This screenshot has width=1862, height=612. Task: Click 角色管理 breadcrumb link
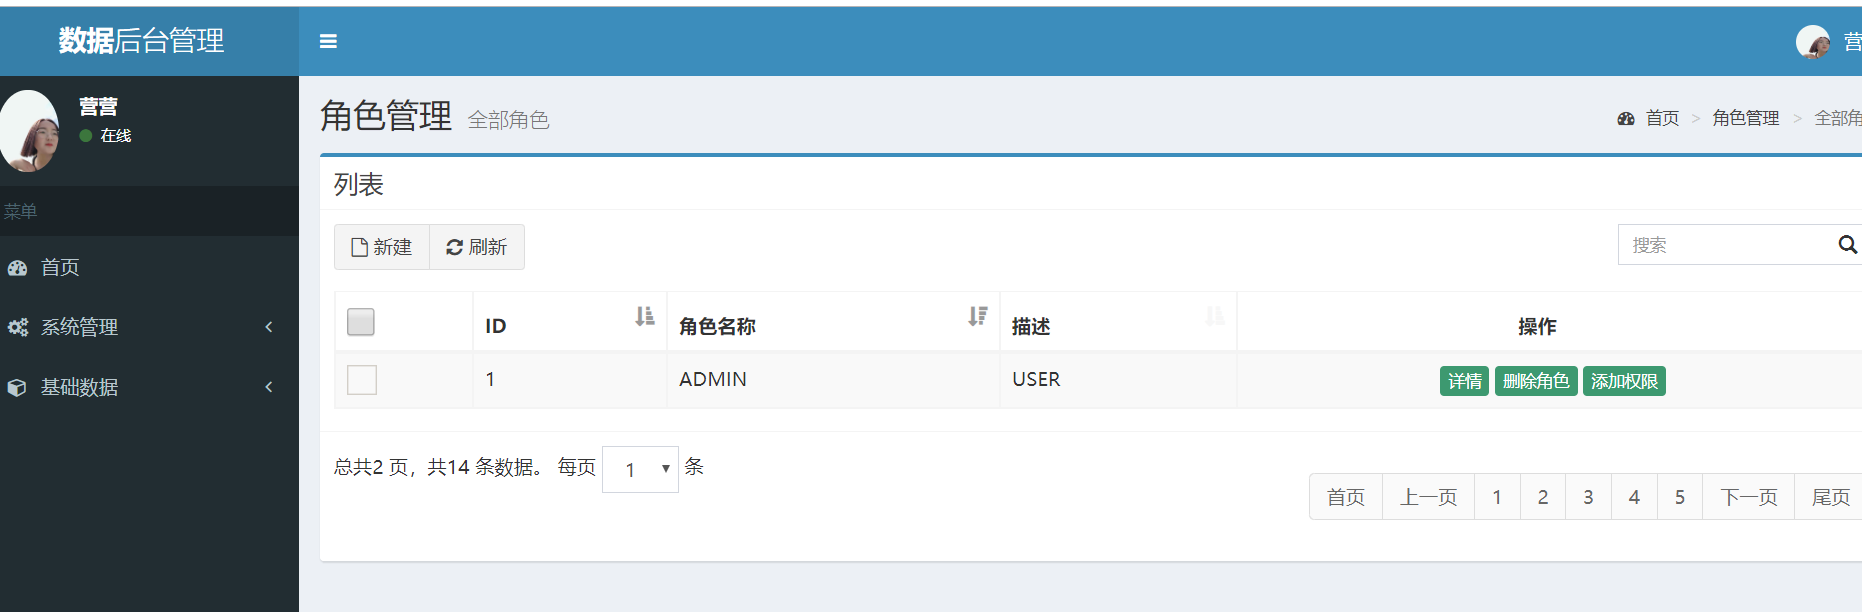[1745, 118]
